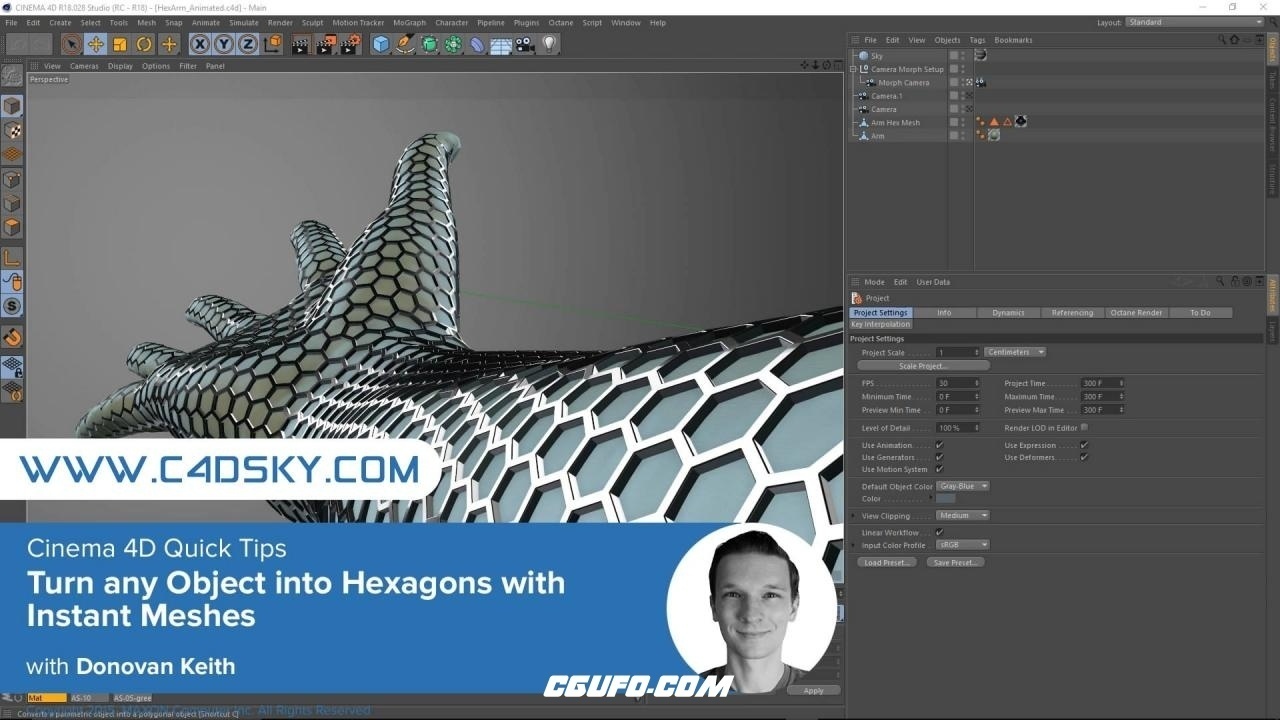Viewport: 1280px width, 720px height.
Task: Toggle the Z axis lock
Action: click(248, 44)
